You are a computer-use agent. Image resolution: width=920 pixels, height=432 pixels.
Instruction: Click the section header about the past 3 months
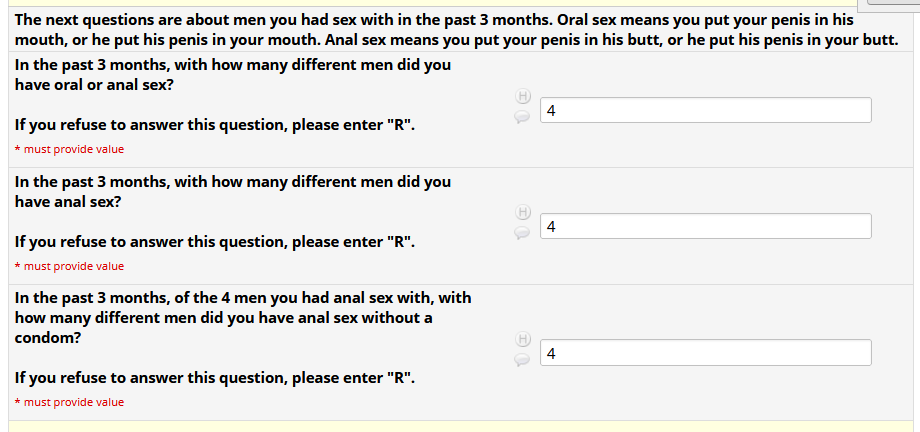tap(456, 31)
